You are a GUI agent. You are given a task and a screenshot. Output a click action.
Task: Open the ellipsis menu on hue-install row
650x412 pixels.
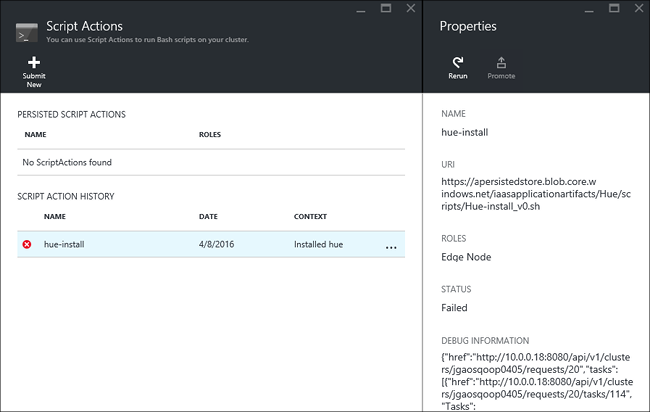point(390,246)
